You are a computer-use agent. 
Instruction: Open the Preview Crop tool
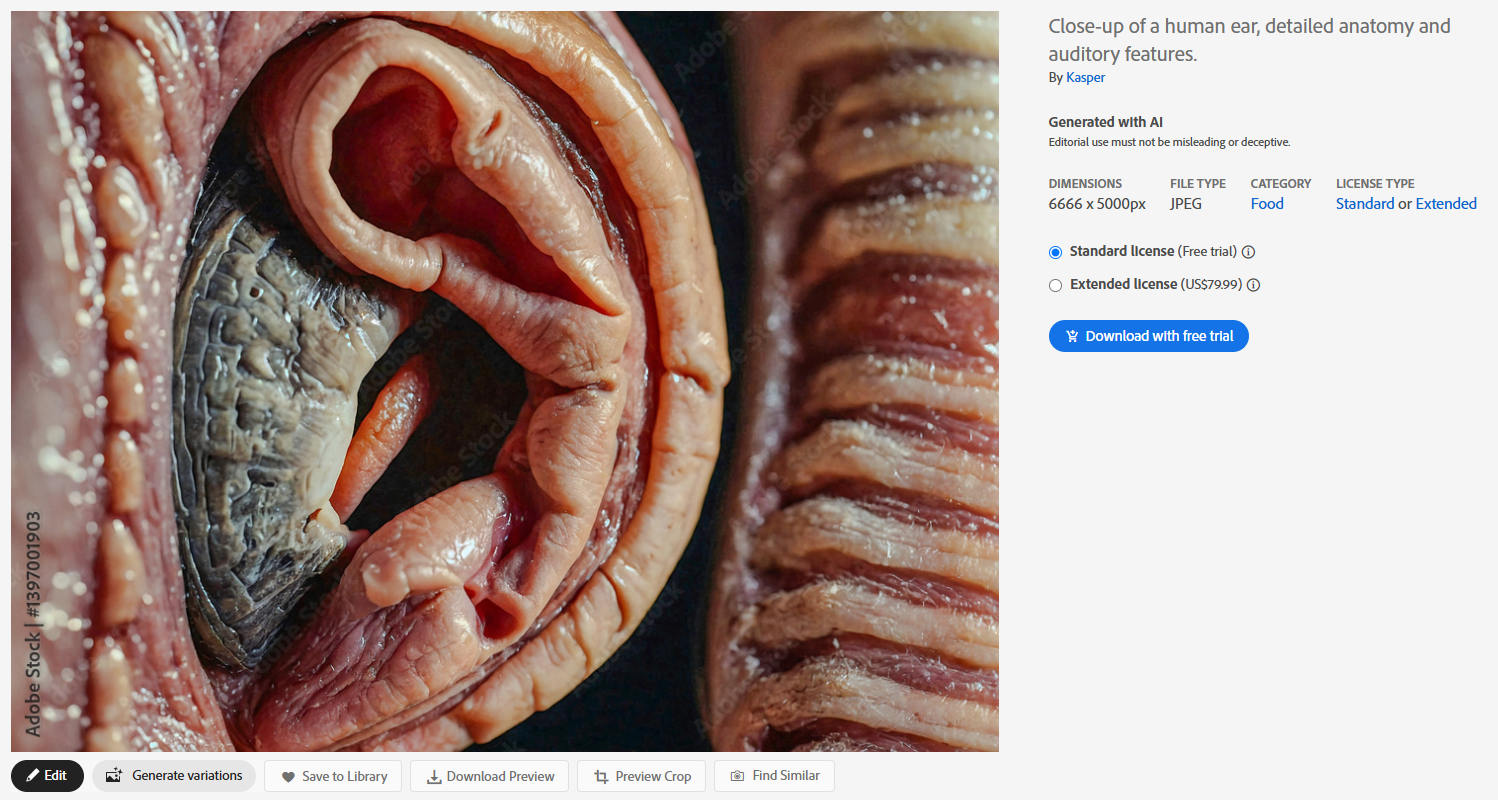[642, 776]
